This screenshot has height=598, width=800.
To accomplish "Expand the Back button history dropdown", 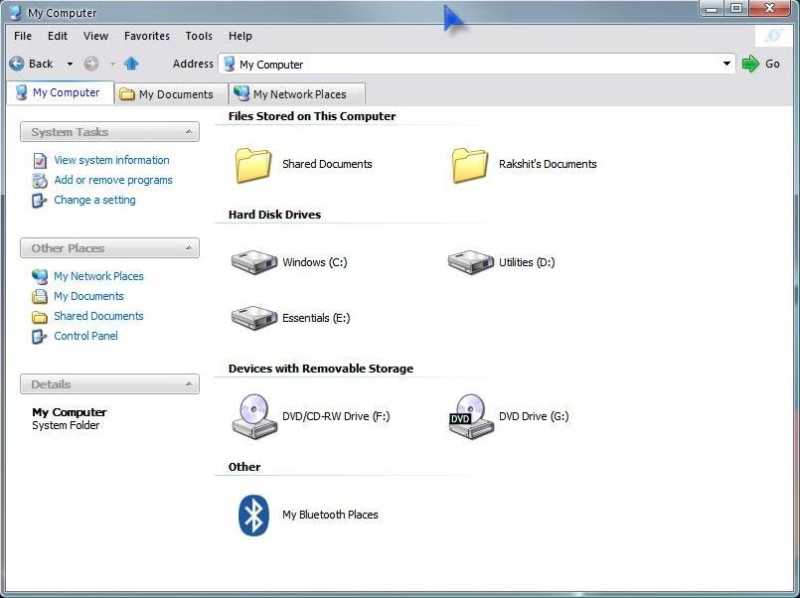I will pyautogui.click(x=69, y=63).
